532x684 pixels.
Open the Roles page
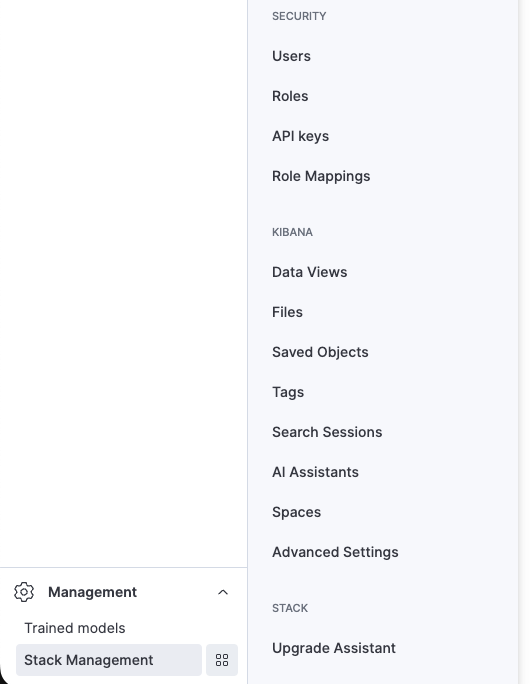pos(290,96)
